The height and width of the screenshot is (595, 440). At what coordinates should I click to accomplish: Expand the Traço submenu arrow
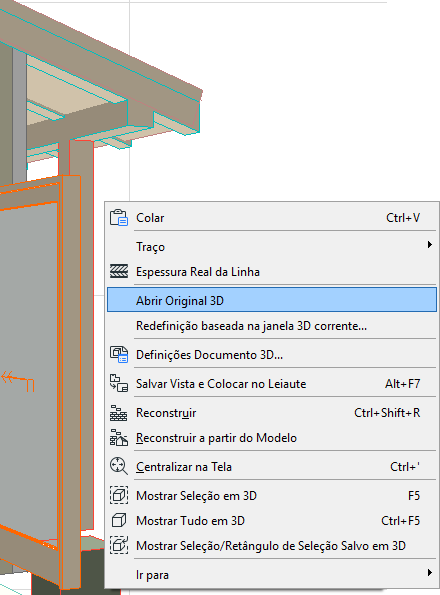pos(429,245)
